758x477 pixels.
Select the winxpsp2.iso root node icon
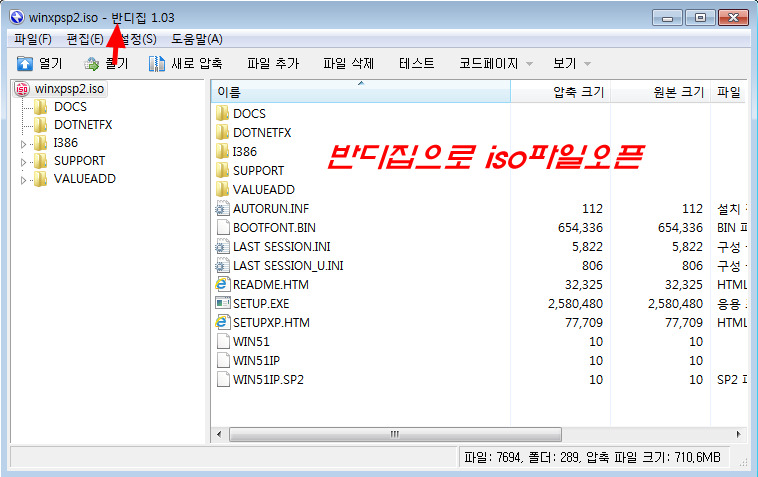point(22,88)
